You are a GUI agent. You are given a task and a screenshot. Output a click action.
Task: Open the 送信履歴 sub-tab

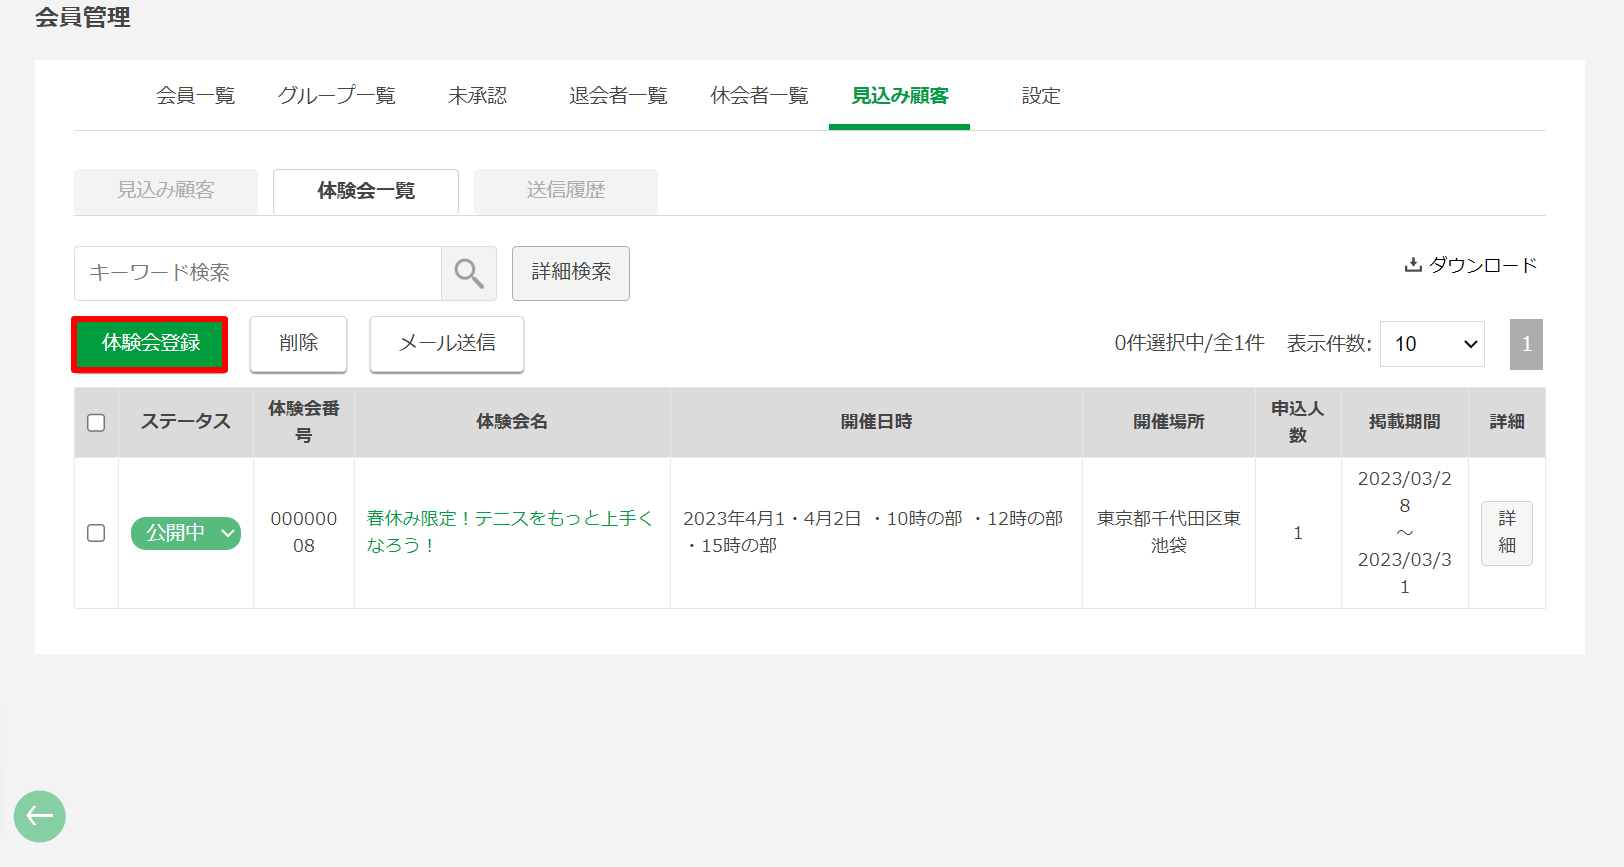click(x=566, y=191)
